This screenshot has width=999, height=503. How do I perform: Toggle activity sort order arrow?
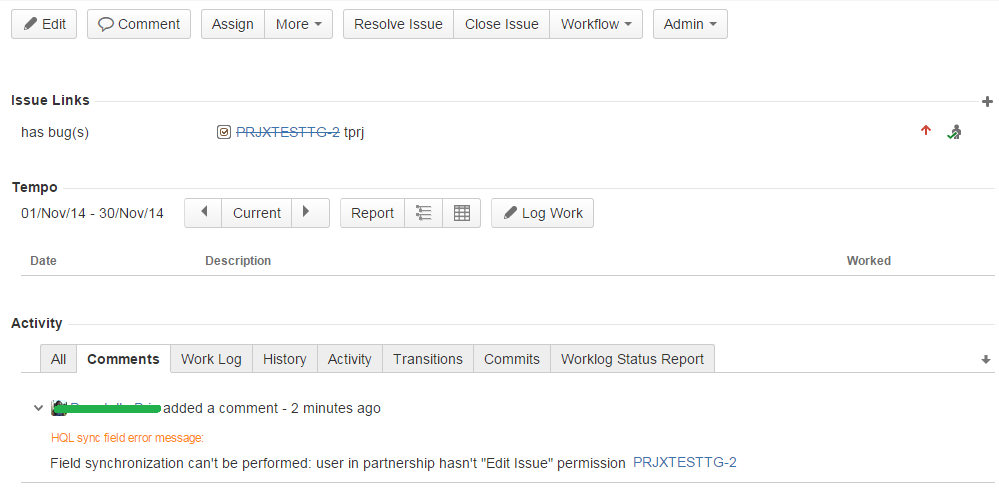(x=985, y=359)
